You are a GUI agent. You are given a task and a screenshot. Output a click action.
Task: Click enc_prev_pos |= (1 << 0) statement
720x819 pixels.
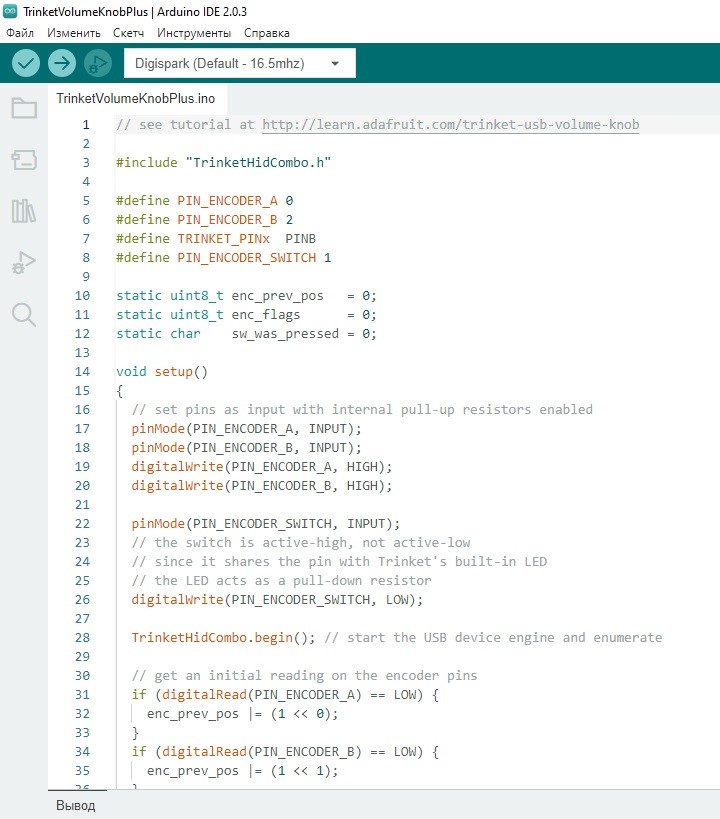[x=242, y=714]
